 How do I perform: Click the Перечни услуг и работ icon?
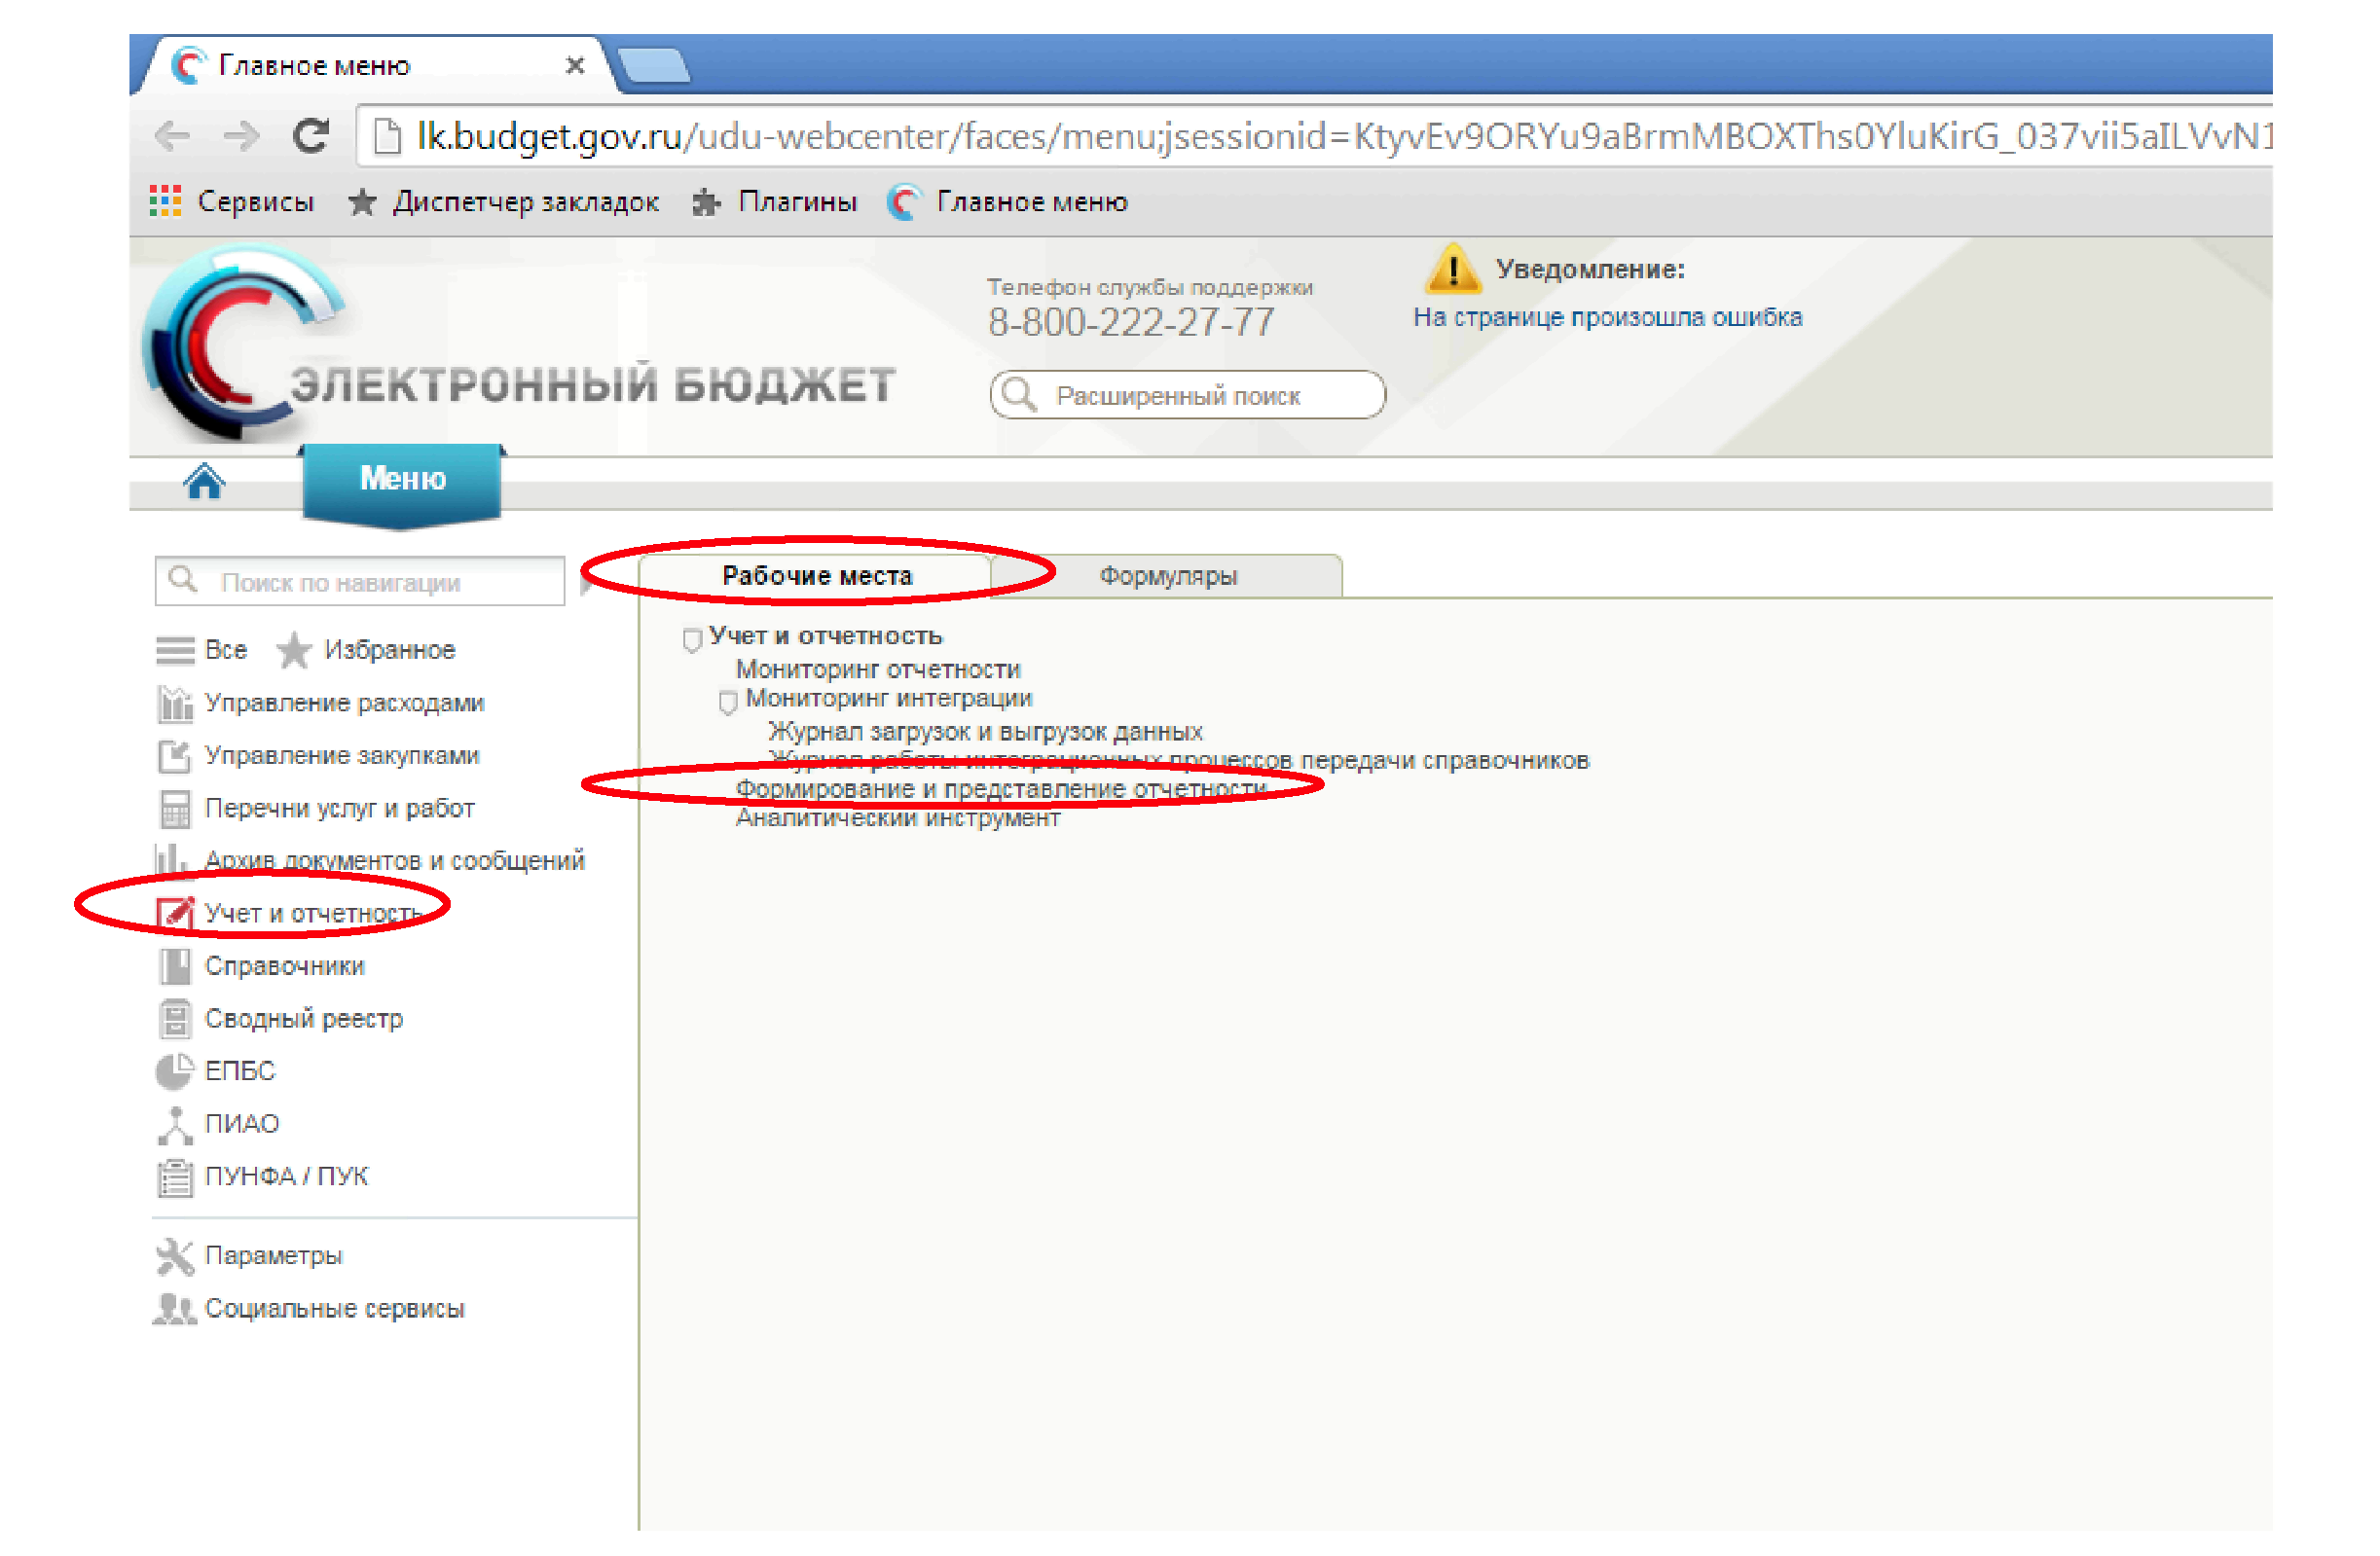tap(175, 810)
